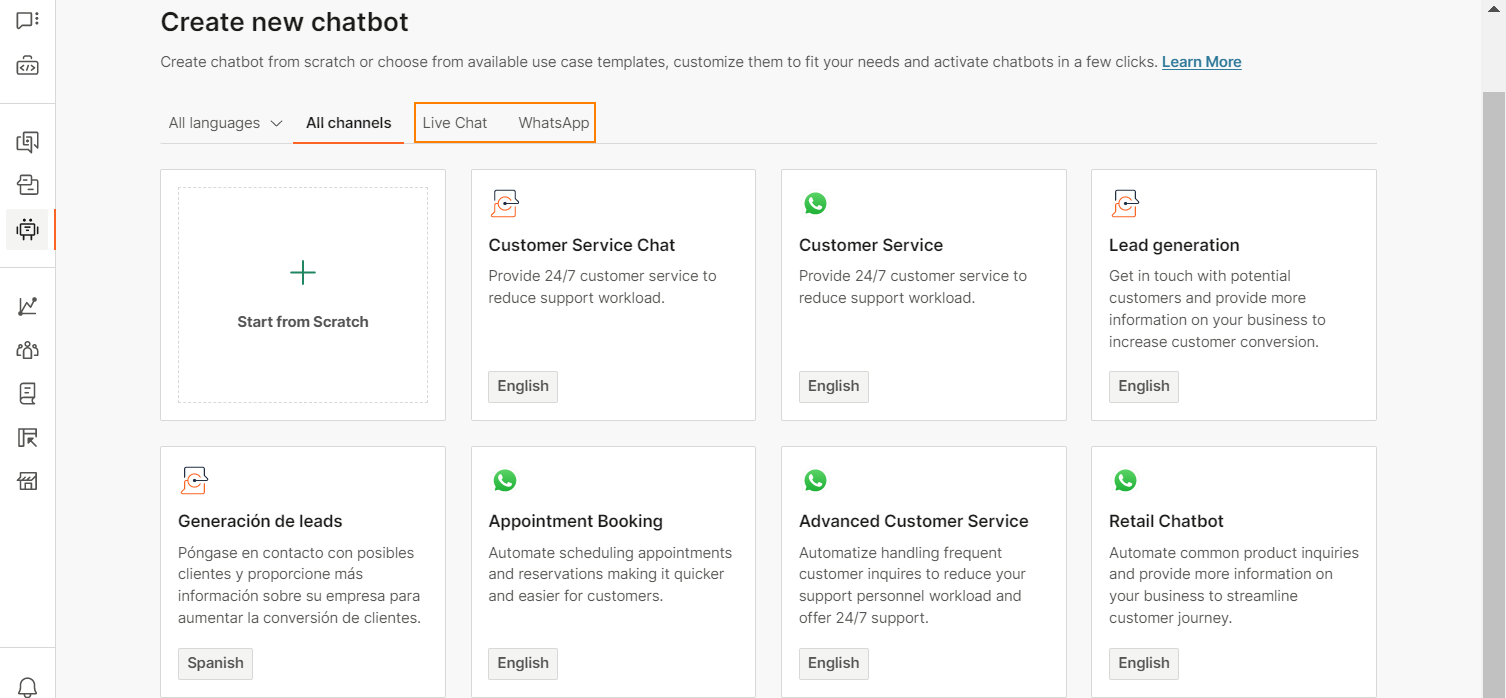Select the All channels tab
Image resolution: width=1506 pixels, height=698 pixels.
pyautogui.click(x=348, y=123)
